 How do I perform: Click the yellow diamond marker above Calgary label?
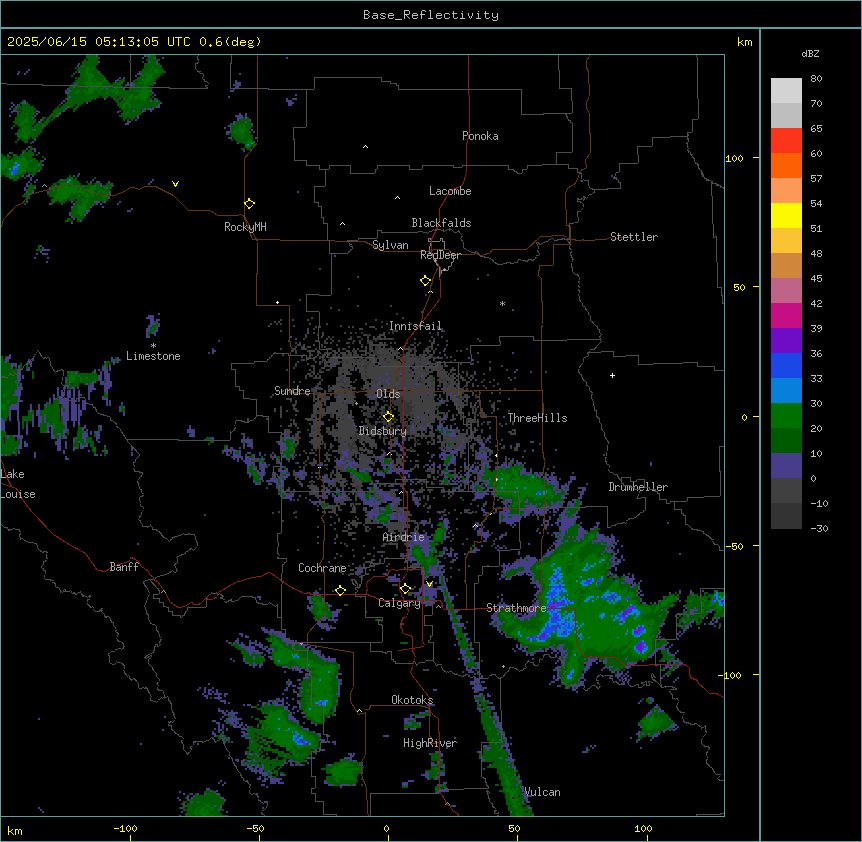[x=406, y=589]
